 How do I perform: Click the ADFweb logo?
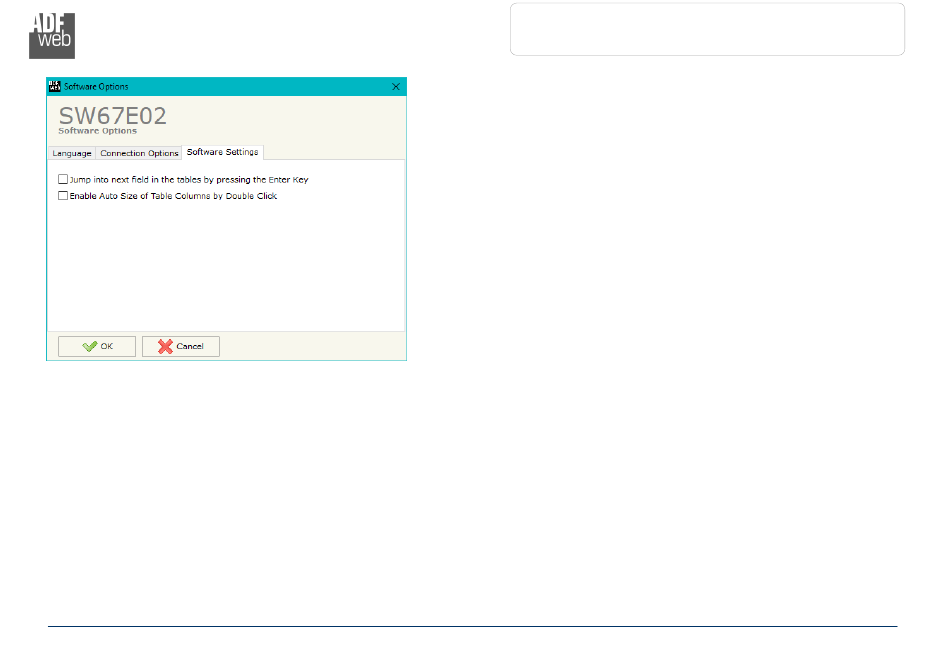(x=52, y=36)
